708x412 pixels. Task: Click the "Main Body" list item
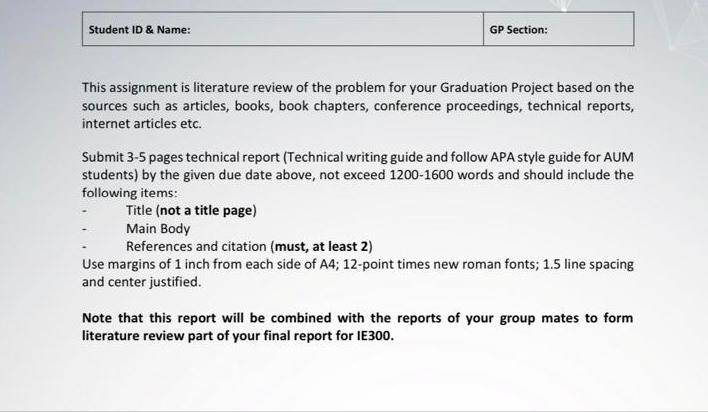(x=158, y=229)
